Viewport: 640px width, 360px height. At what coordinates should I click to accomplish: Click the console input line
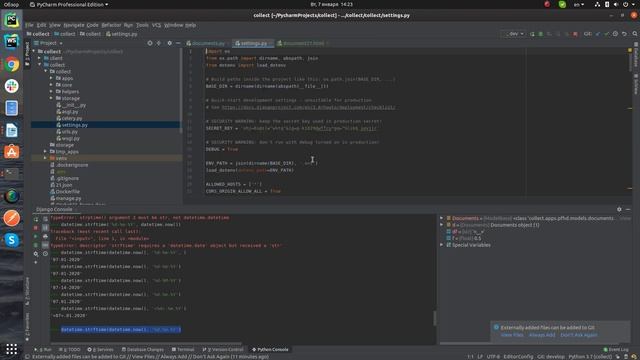coord(121,329)
